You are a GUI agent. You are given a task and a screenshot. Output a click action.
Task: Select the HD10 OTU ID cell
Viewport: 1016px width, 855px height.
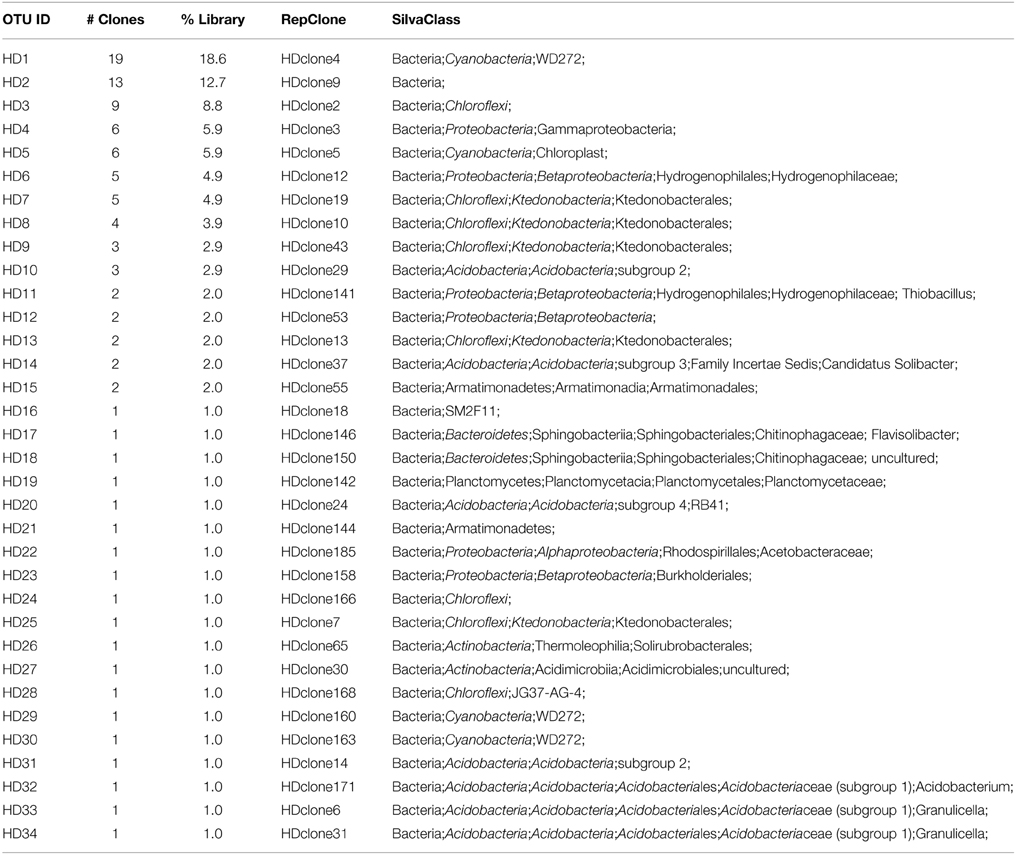(x=19, y=270)
